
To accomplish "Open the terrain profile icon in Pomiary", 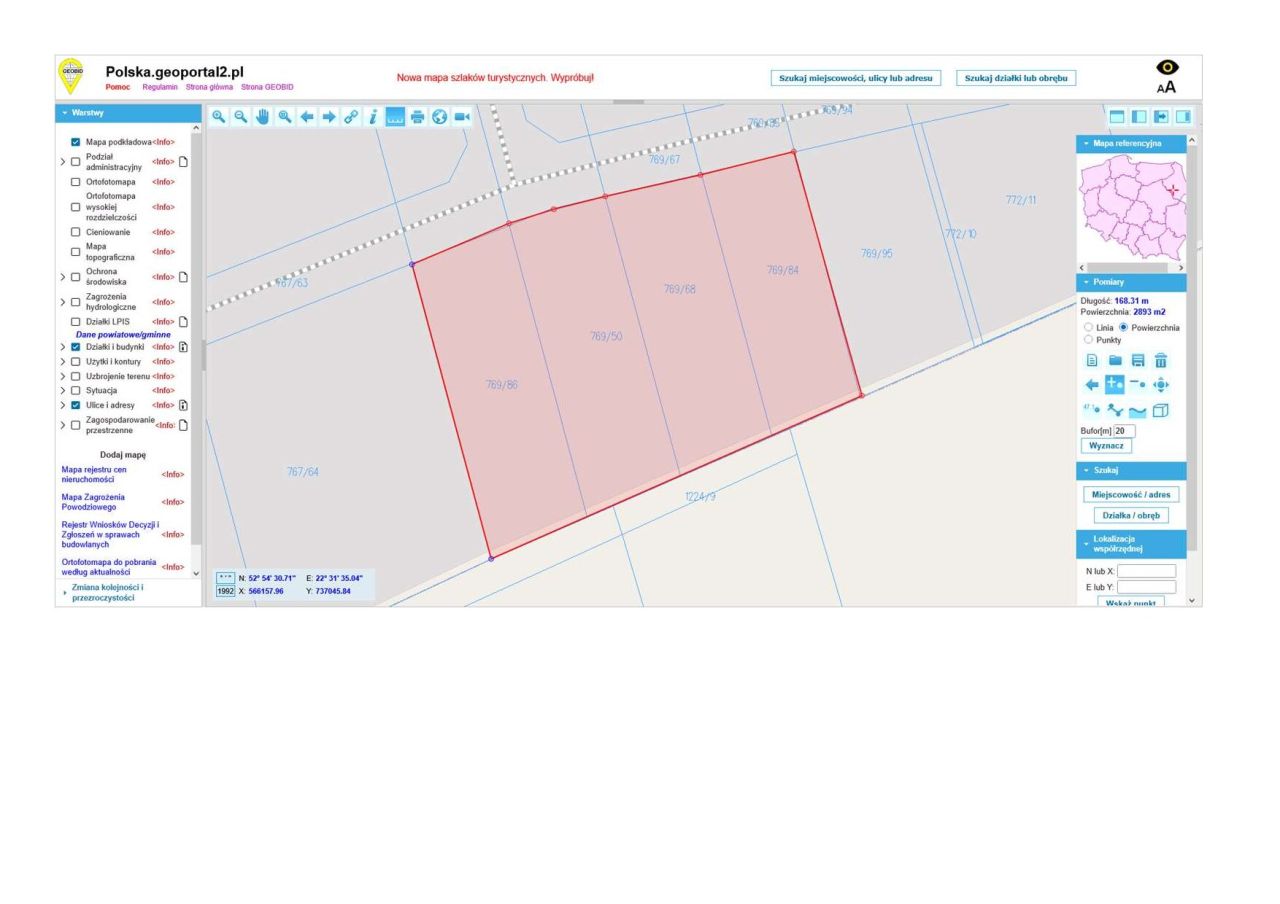I will [x=1137, y=411].
